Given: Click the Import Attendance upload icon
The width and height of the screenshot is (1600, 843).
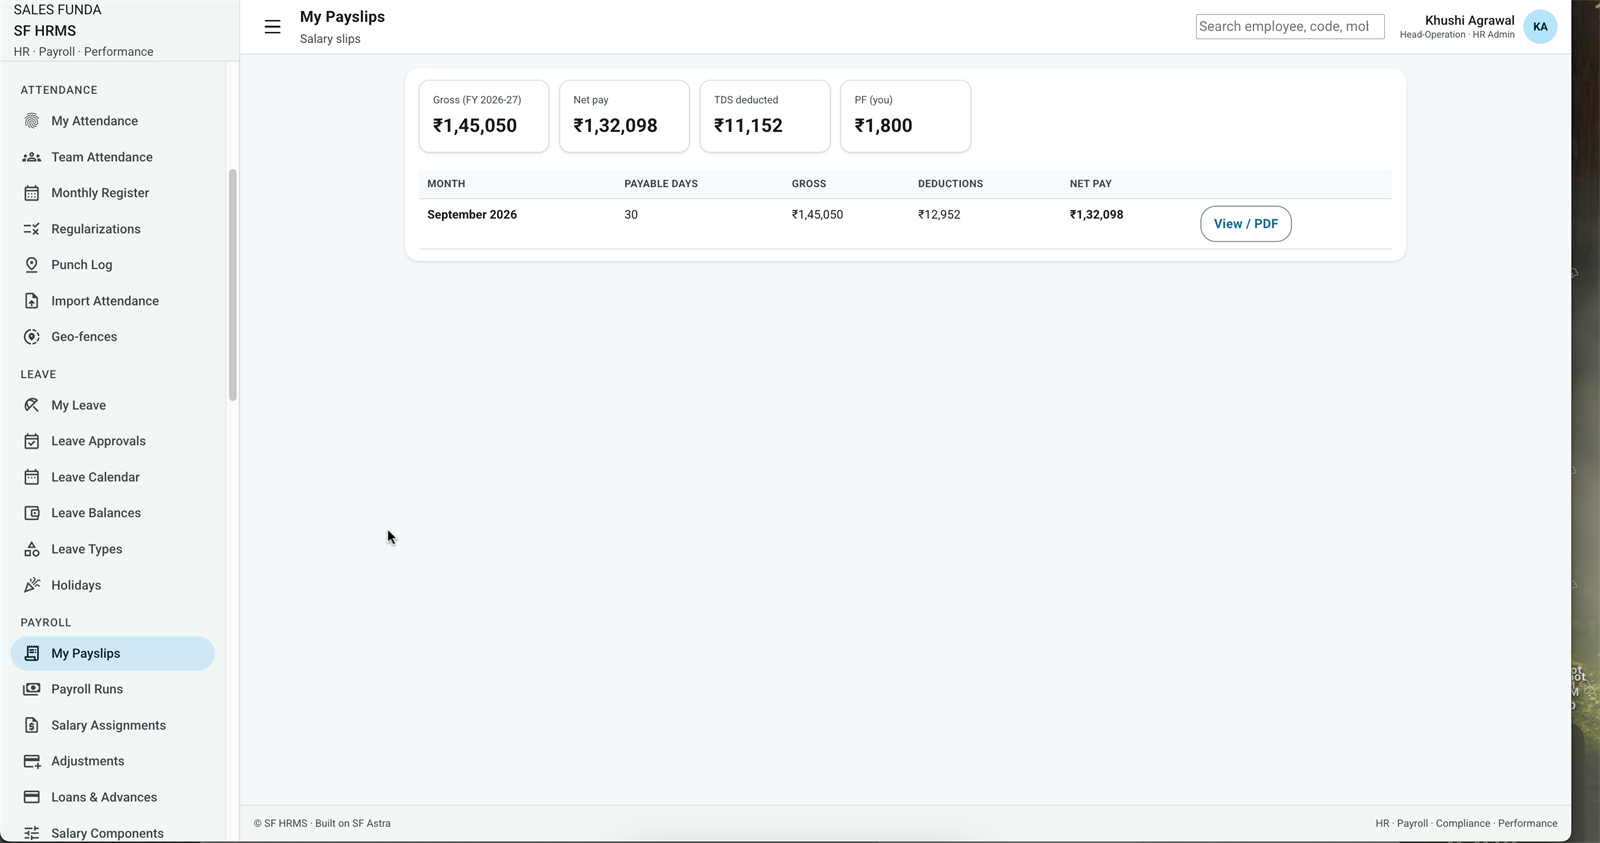Looking at the screenshot, I should coord(32,301).
